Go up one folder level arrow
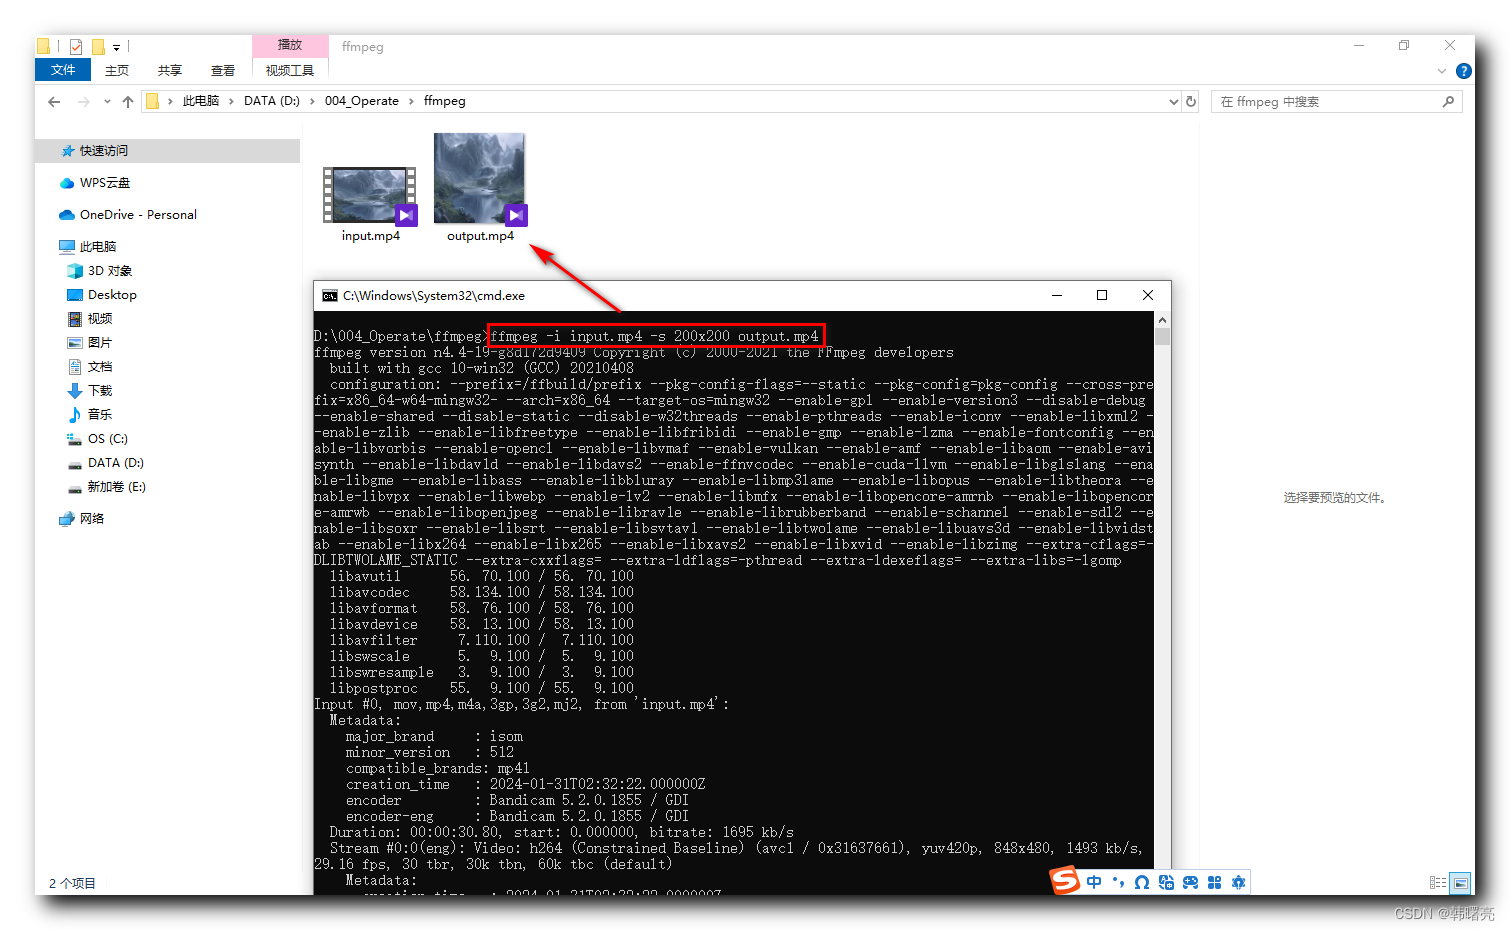Screen dimensions: 1510x930 (128, 101)
